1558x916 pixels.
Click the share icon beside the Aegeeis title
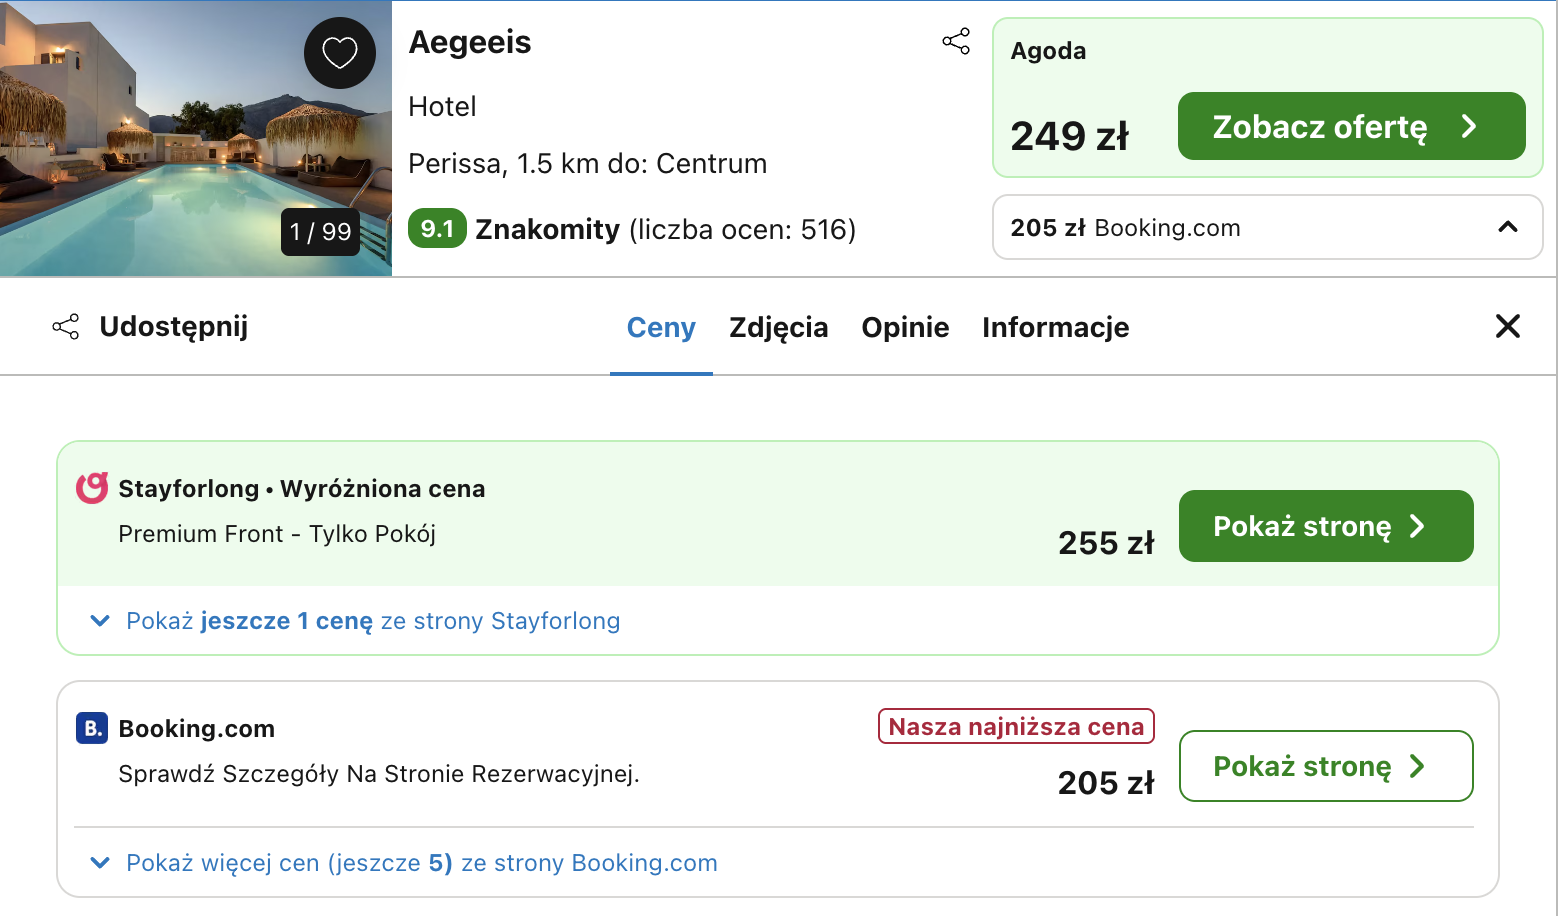coord(956,41)
